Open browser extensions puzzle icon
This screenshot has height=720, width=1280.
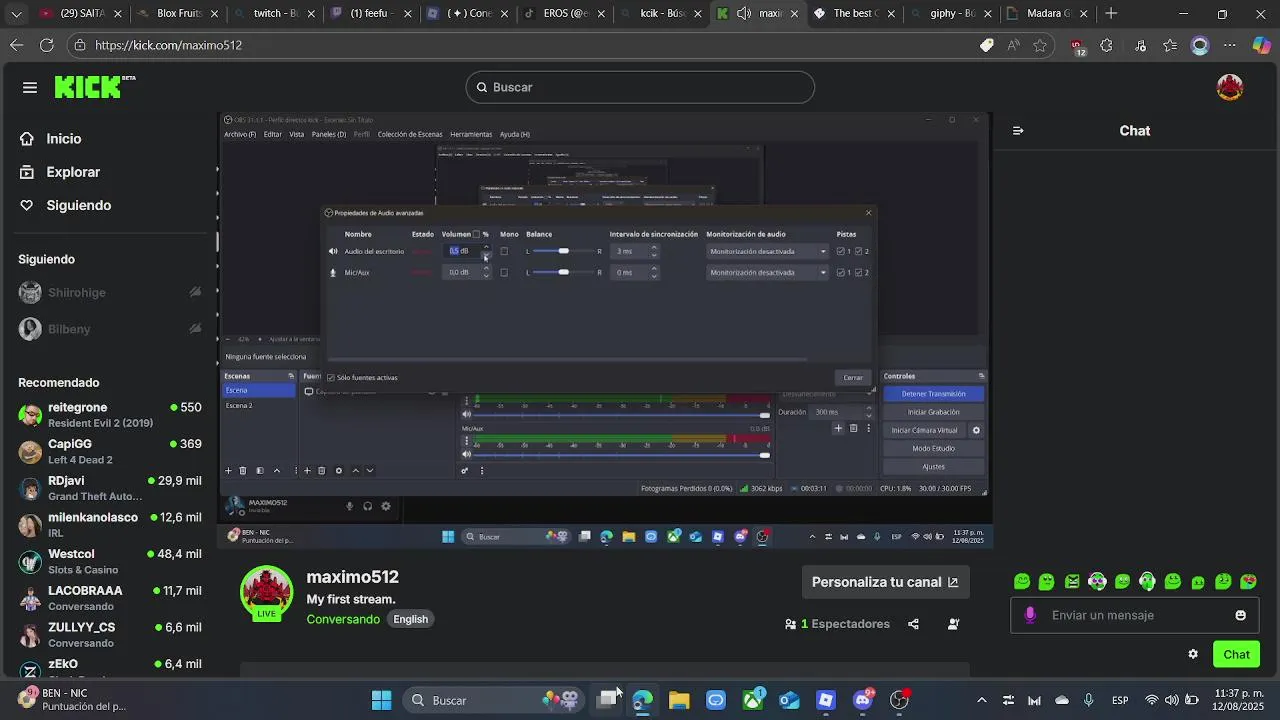(1106, 45)
